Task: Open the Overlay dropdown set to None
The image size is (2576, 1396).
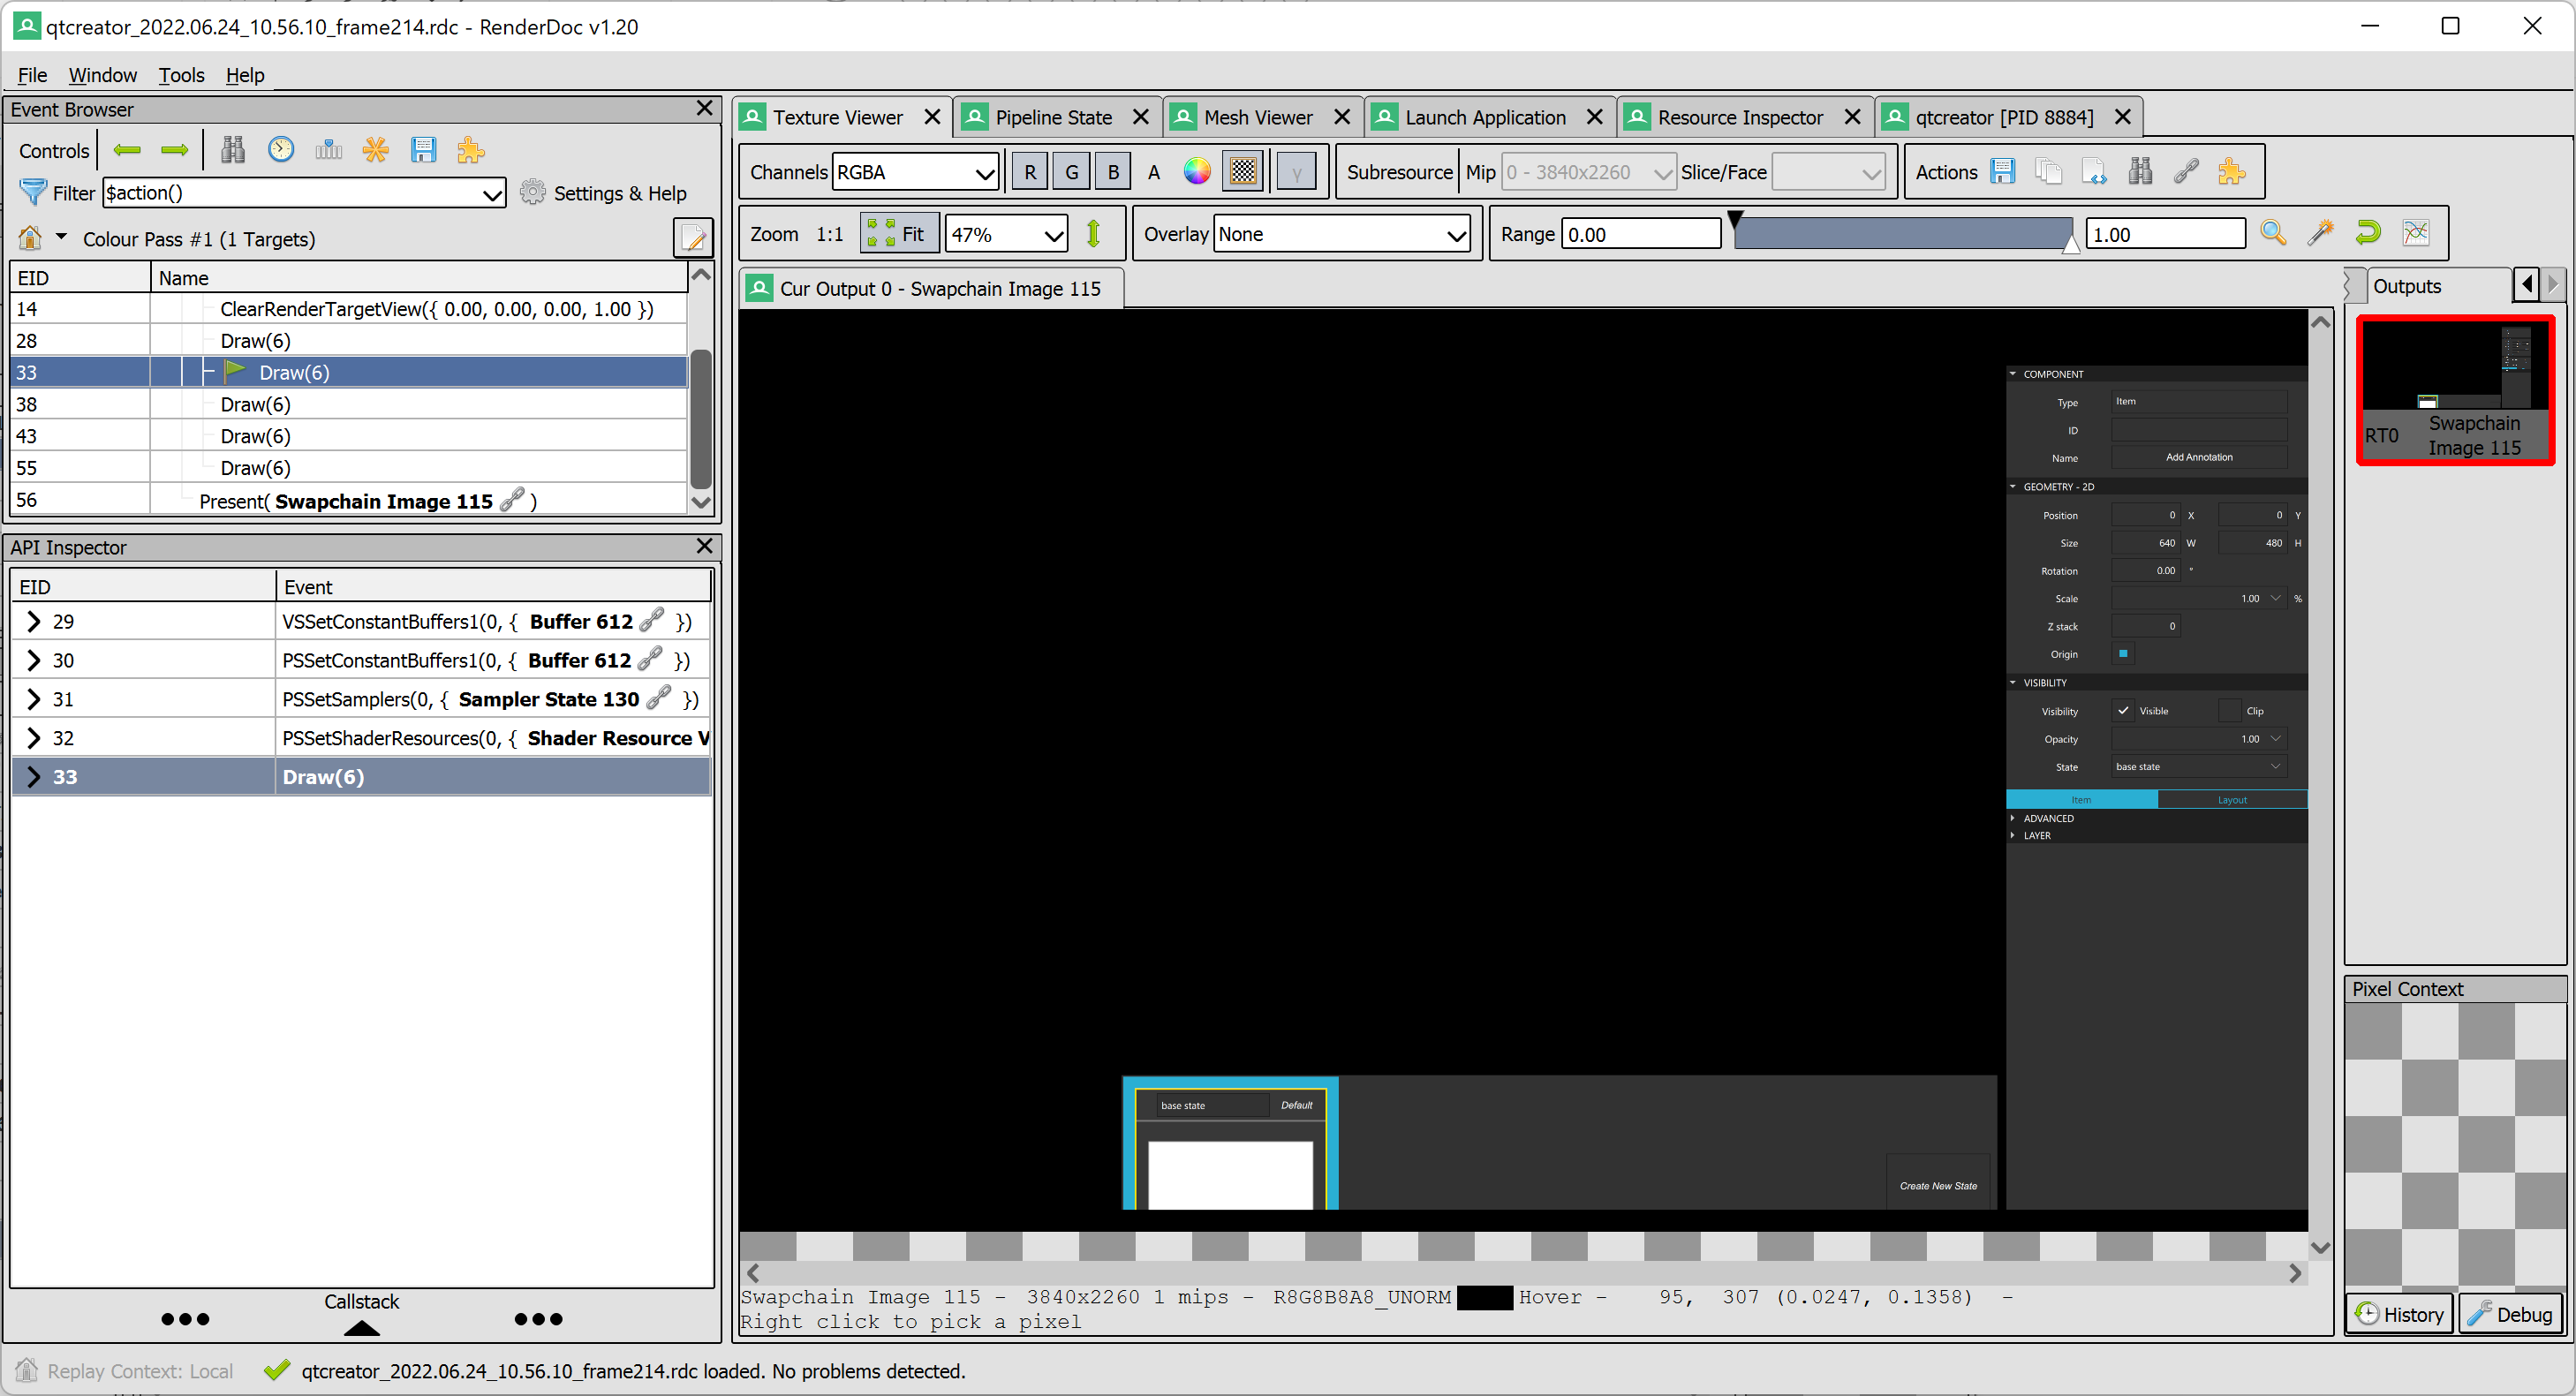Action: (x=1342, y=233)
